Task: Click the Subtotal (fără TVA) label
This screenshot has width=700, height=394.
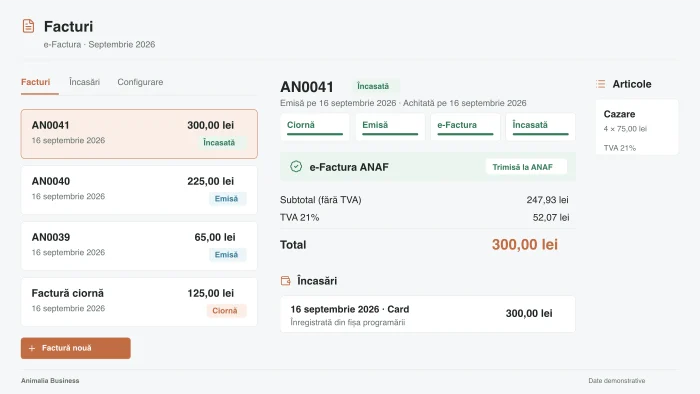Action: [x=321, y=200]
